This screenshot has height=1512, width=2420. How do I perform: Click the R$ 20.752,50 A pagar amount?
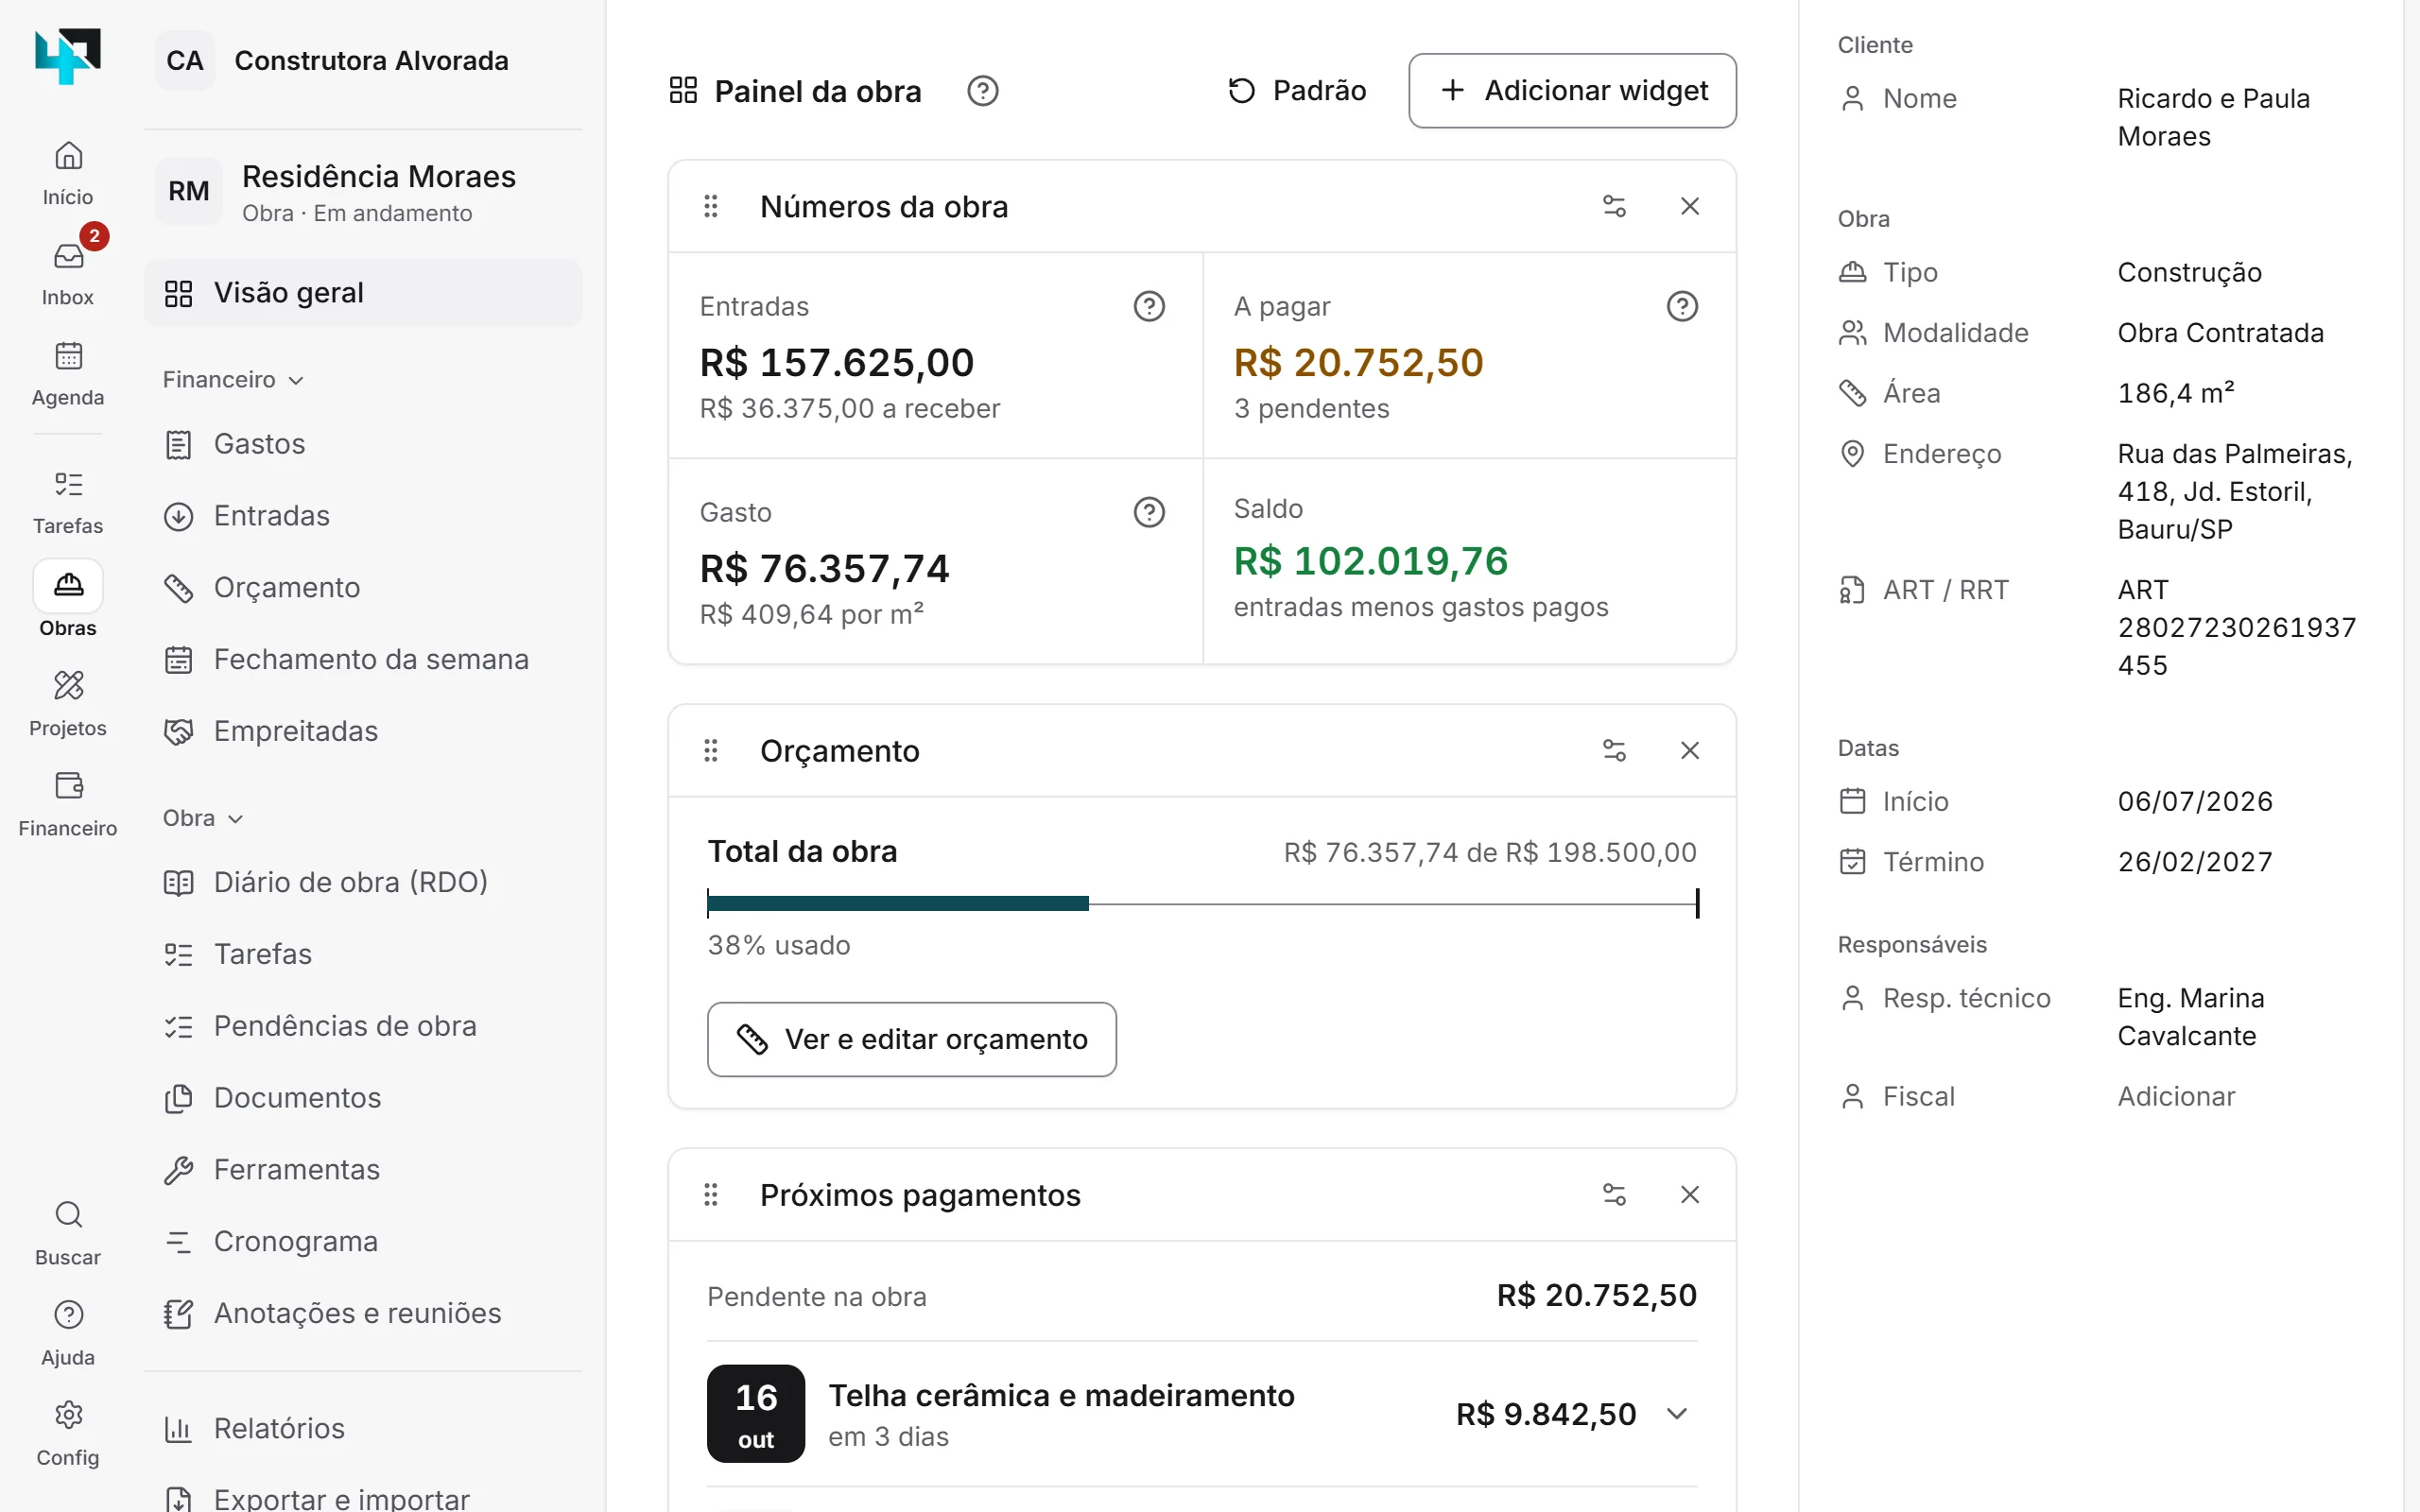tap(1358, 363)
